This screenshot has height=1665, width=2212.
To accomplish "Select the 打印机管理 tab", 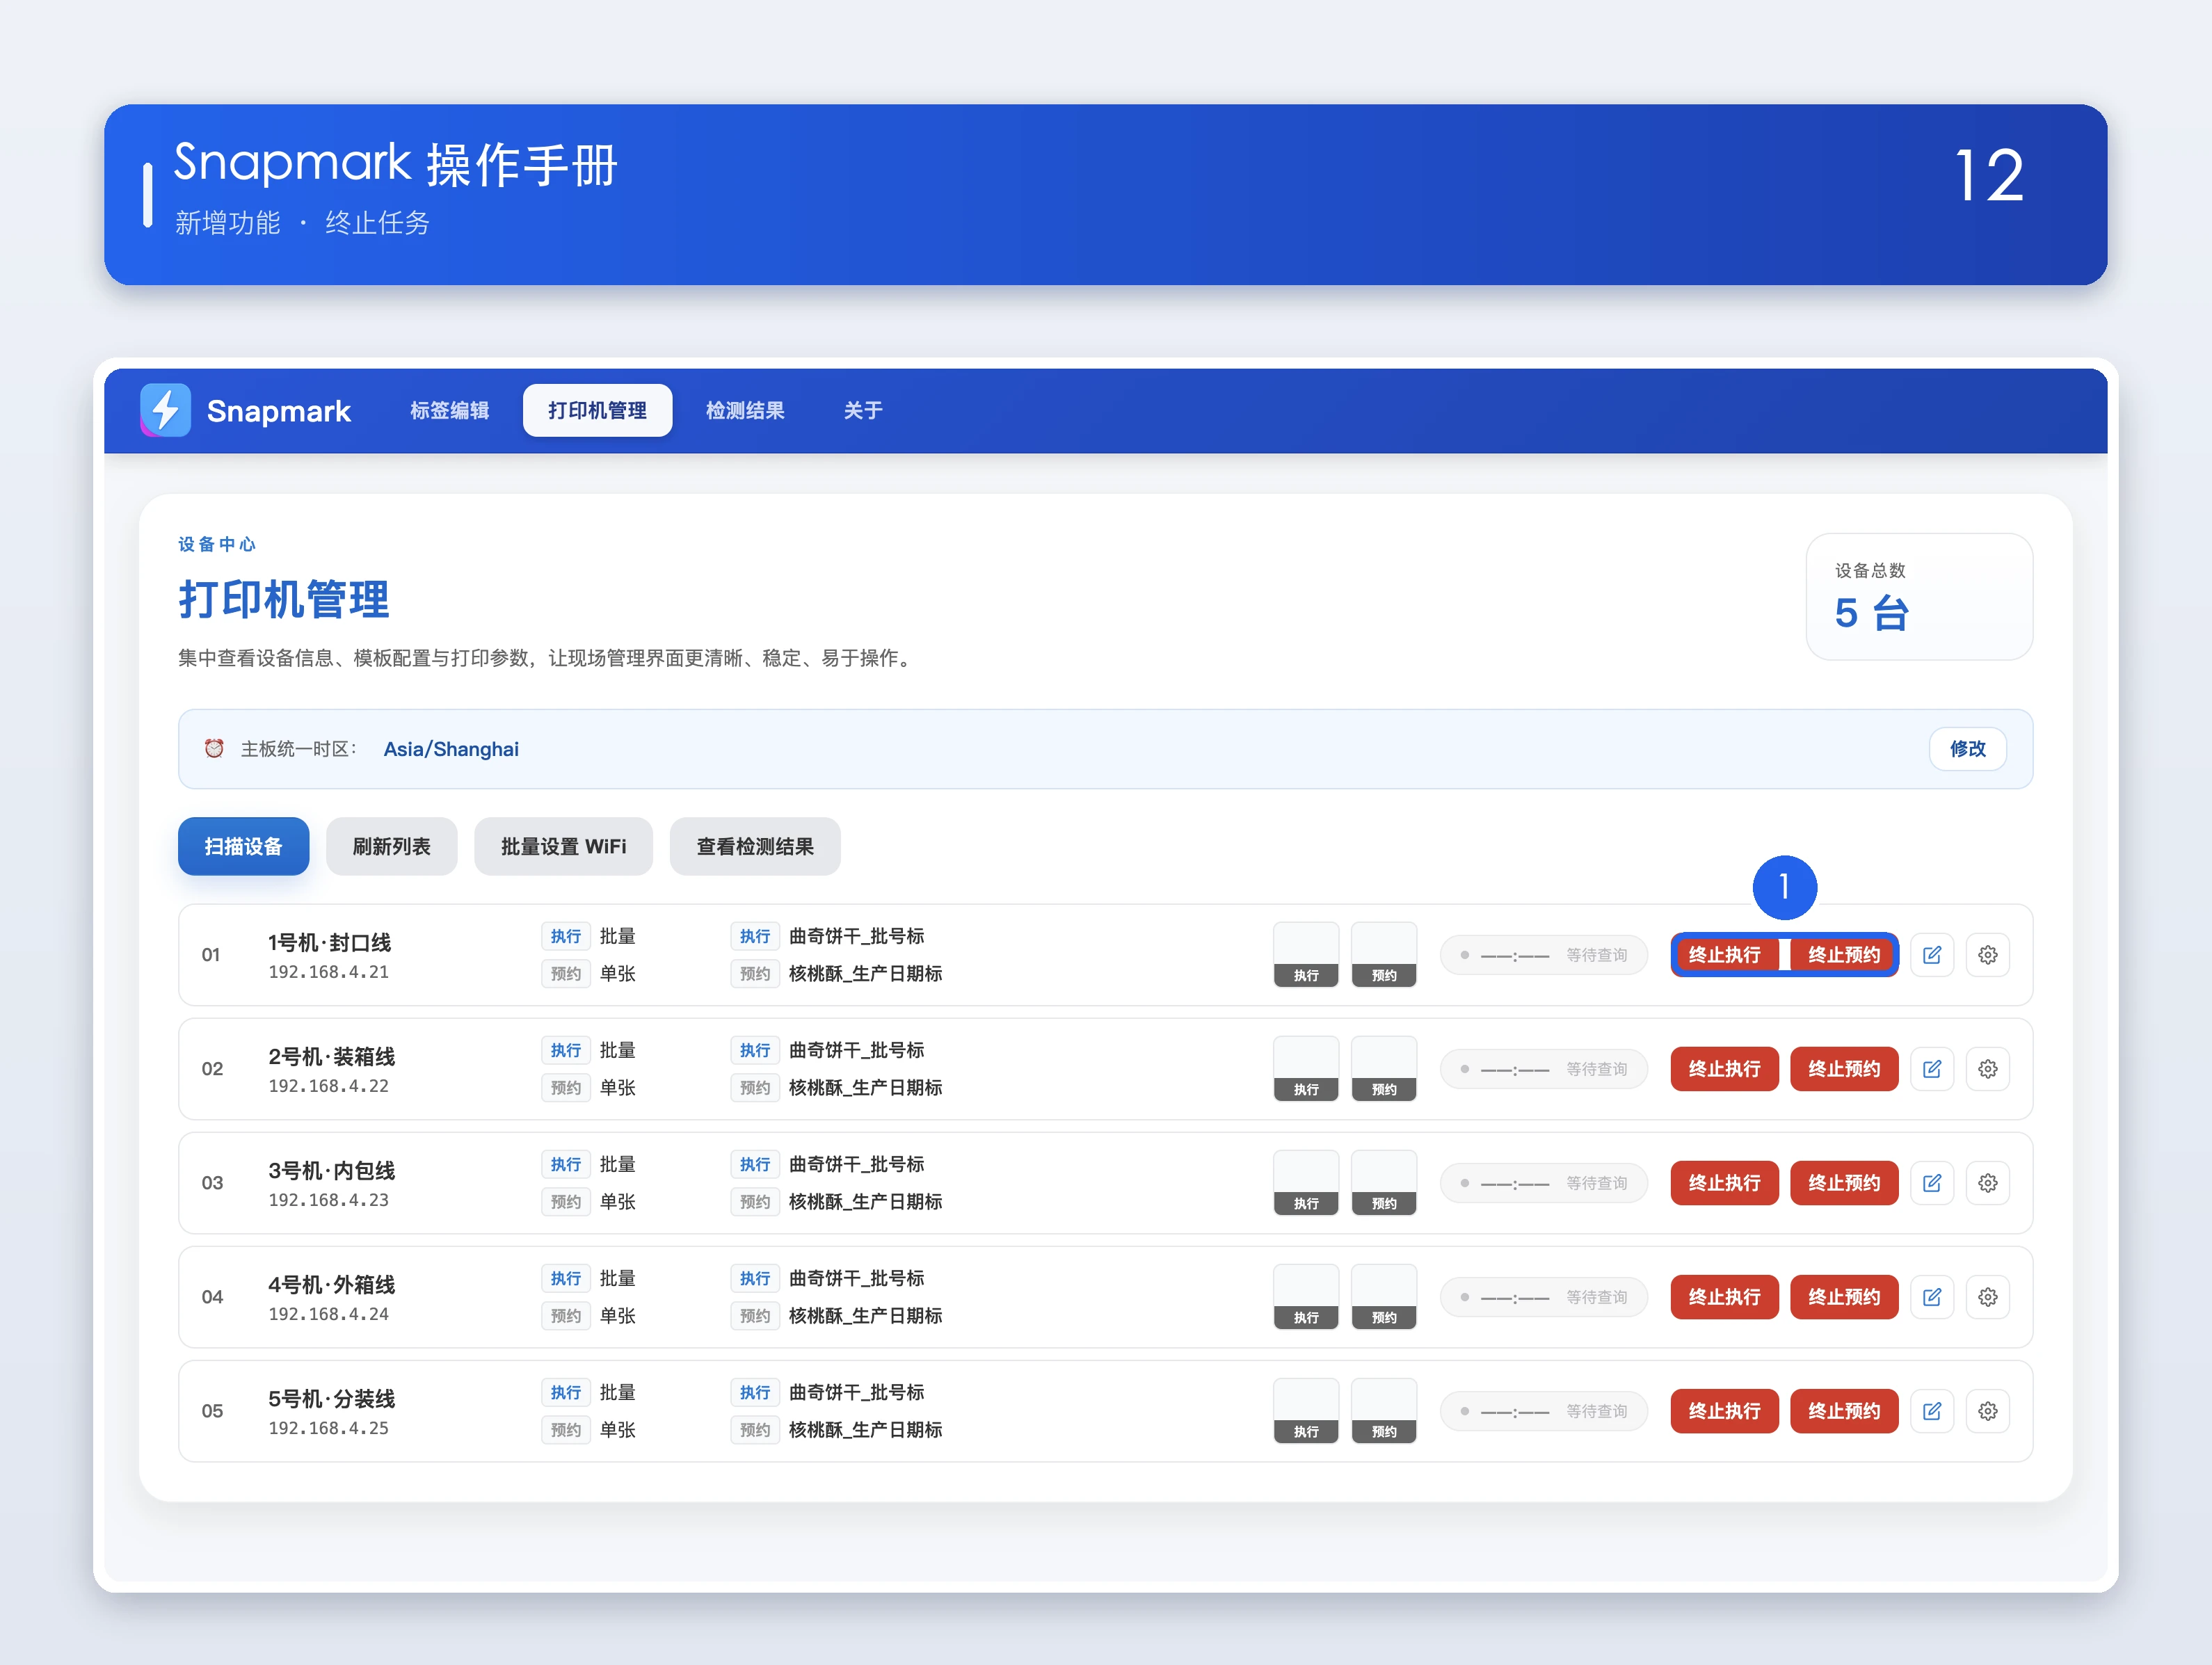I will 597,410.
